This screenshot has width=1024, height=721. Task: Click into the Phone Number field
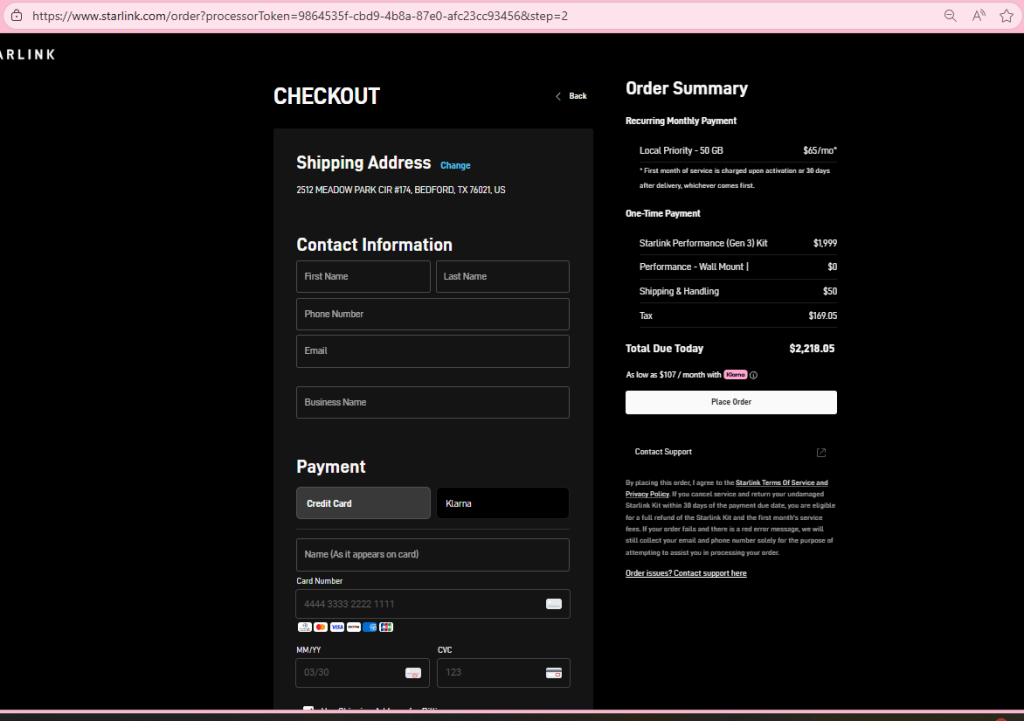click(433, 314)
